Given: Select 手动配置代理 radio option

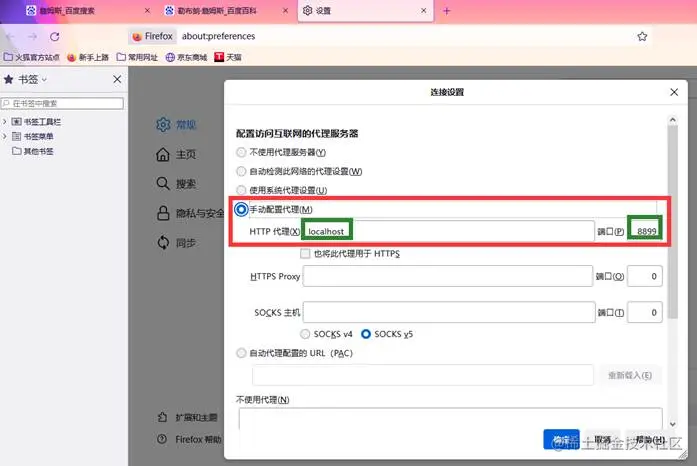Looking at the screenshot, I should (x=241, y=209).
